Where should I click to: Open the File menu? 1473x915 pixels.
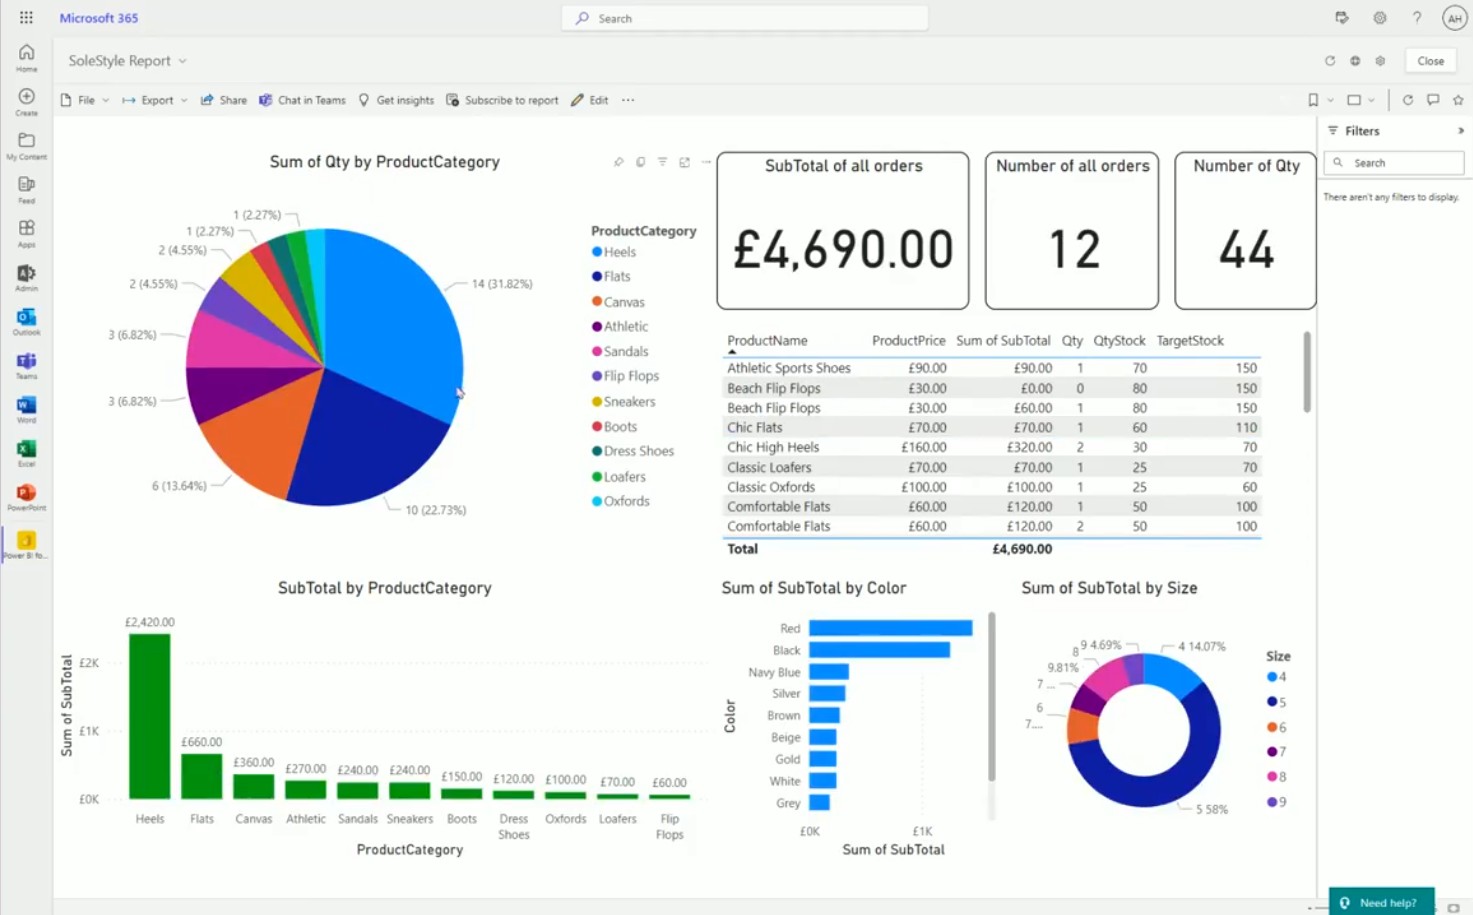(x=85, y=99)
